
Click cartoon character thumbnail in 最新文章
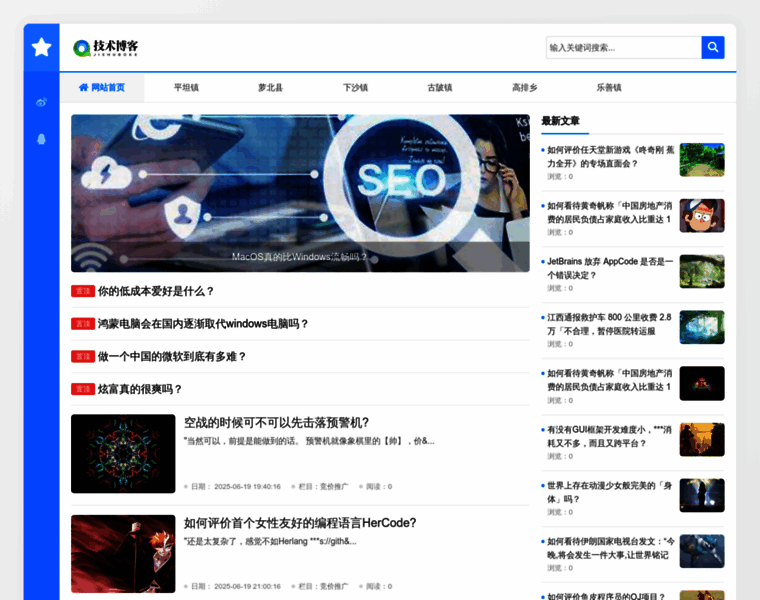702,216
